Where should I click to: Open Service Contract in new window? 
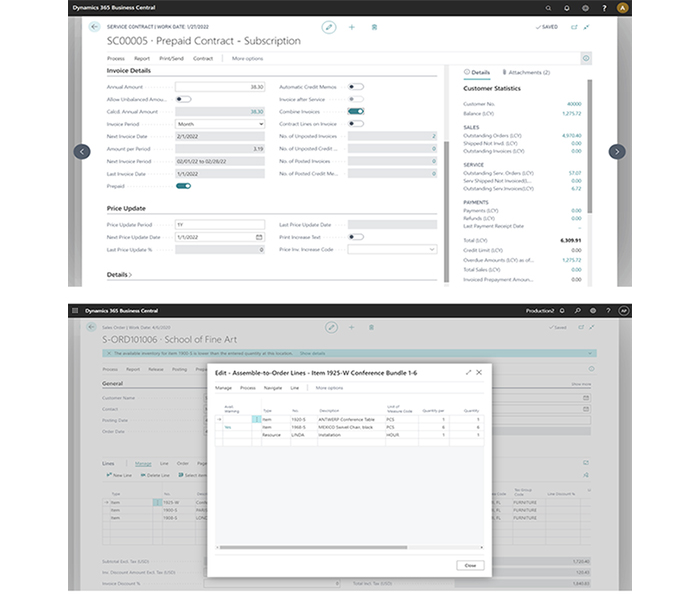point(574,27)
